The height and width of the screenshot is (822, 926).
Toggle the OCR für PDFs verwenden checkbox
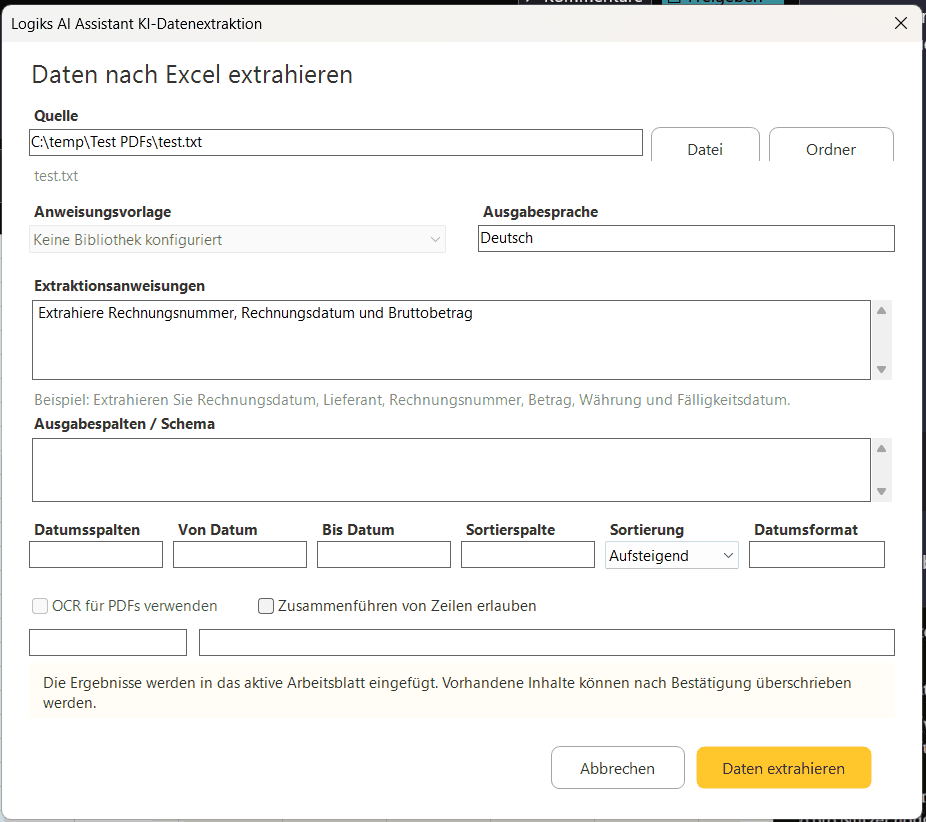point(40,606)
